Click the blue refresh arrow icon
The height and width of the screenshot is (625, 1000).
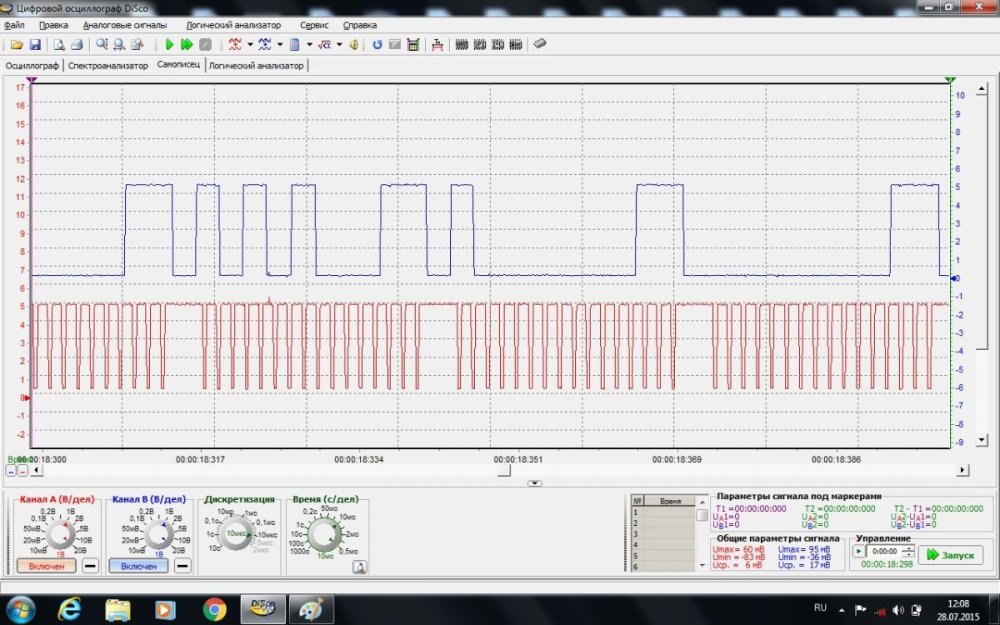pos(377,45)
